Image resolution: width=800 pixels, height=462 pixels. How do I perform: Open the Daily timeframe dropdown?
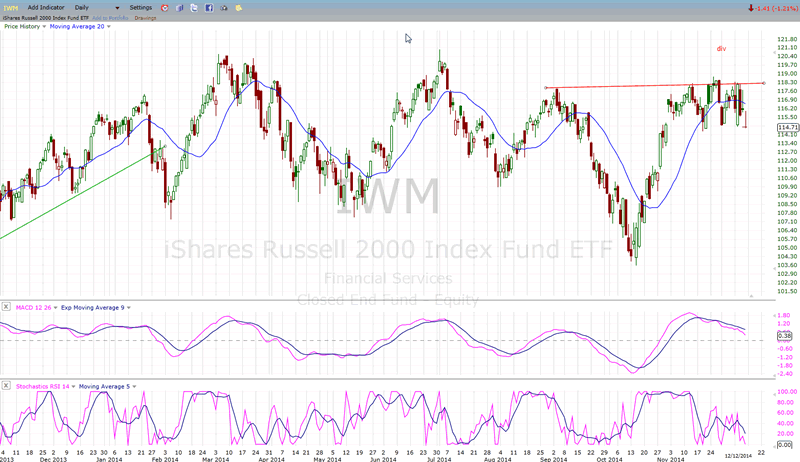click(96, 8)
